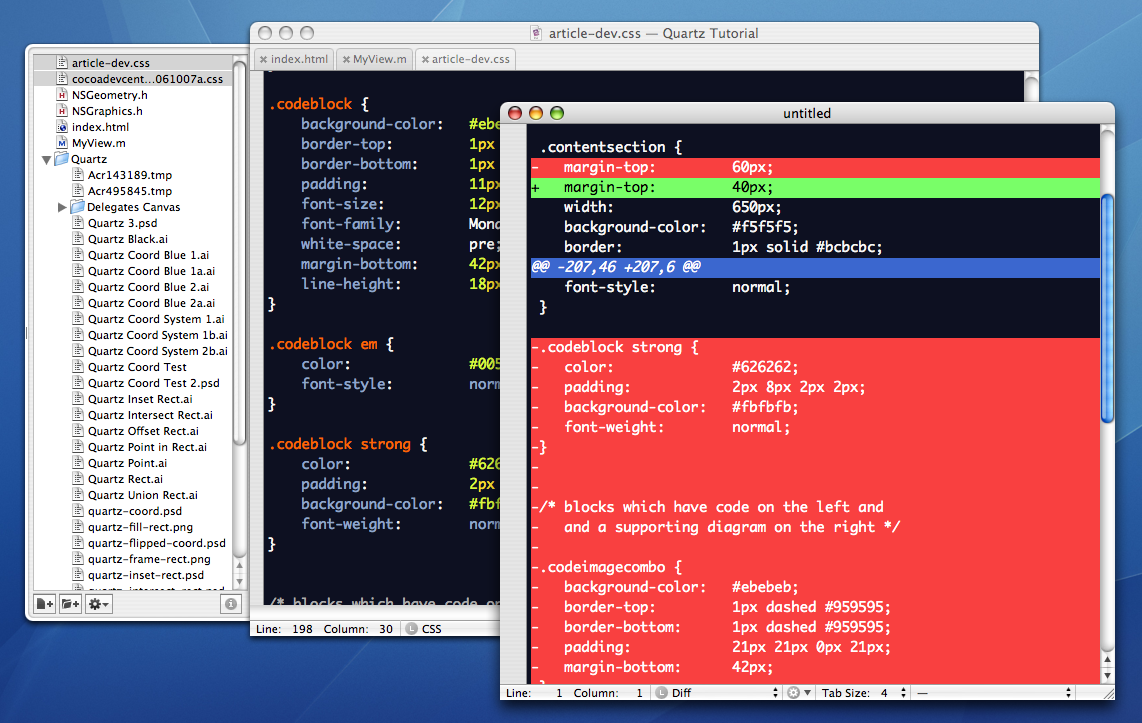Image resolution: width=1142 pixels, height=723 pixels.
Task: Collapse the Quartz folder disclosure triangle
Action: 47,159
